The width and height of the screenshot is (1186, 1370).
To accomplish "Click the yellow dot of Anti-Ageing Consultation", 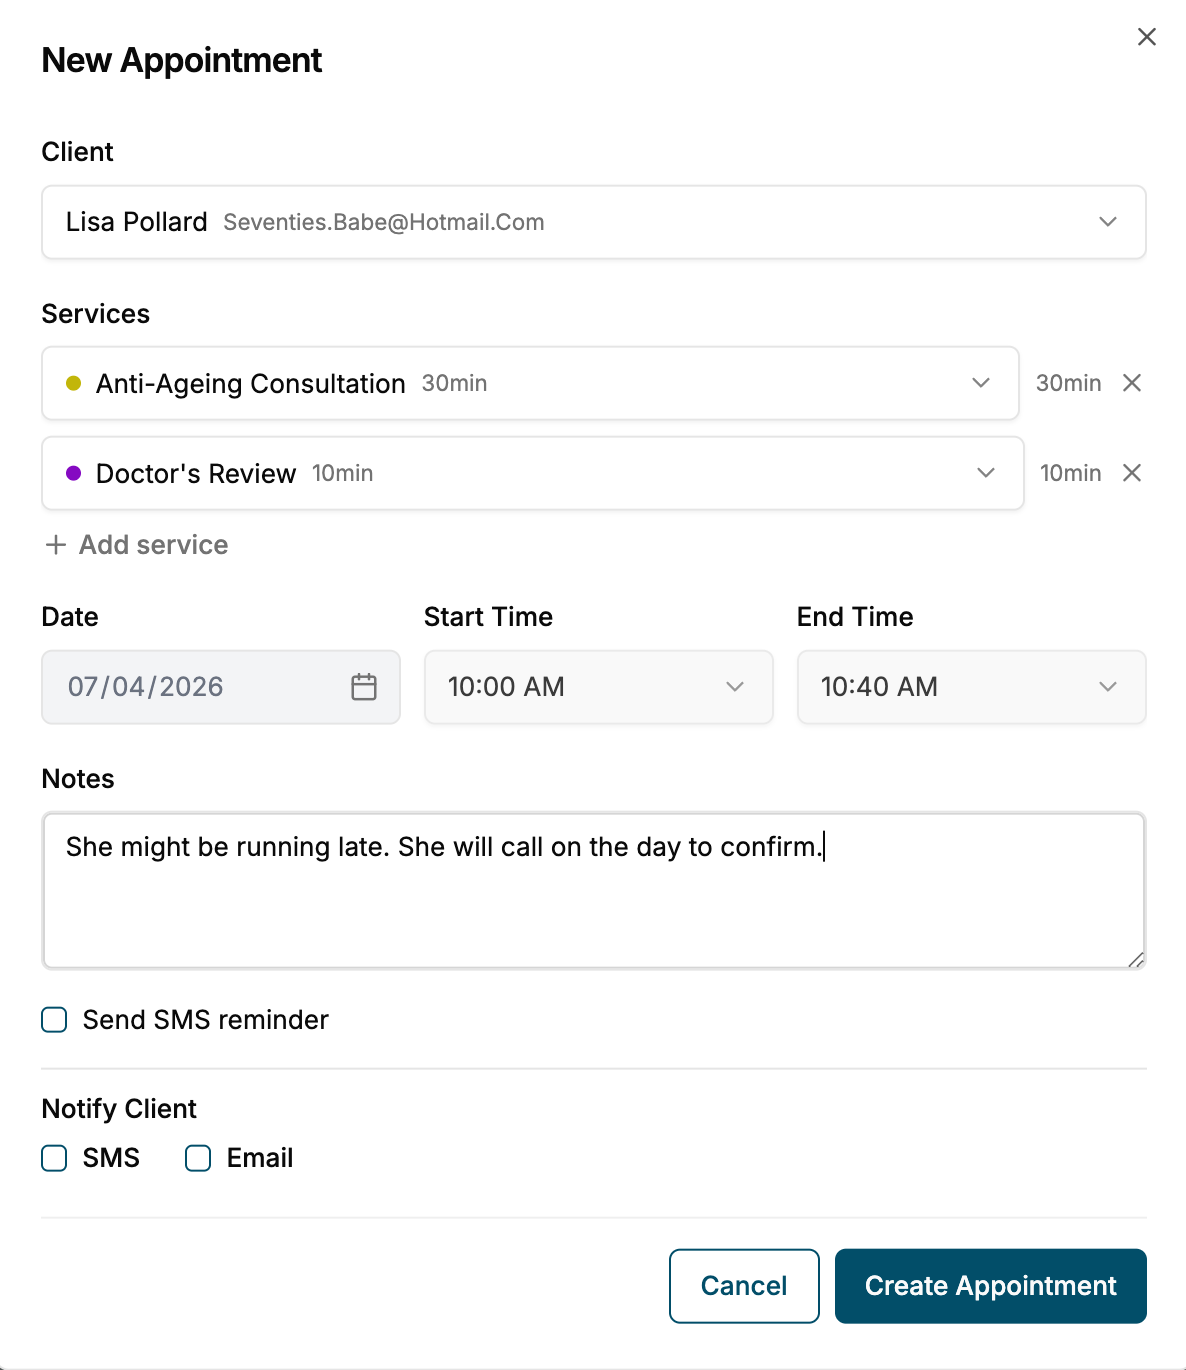I will pos(73,383).
